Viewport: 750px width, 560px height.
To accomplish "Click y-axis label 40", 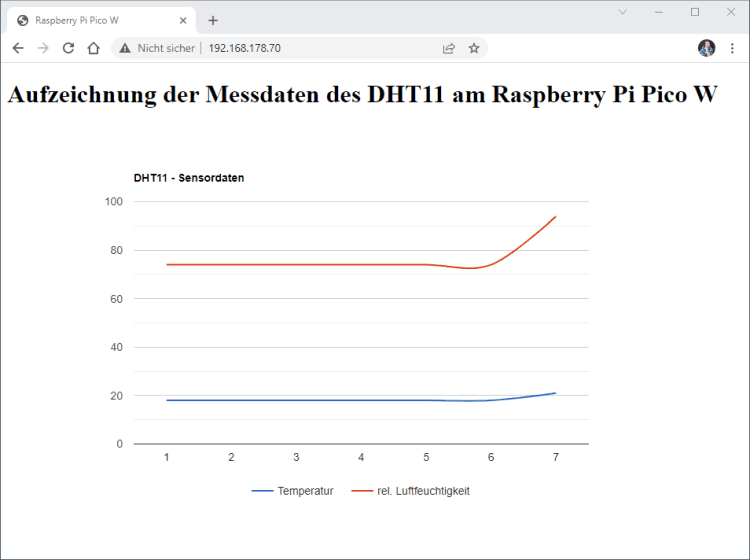I will click(117, 347).
